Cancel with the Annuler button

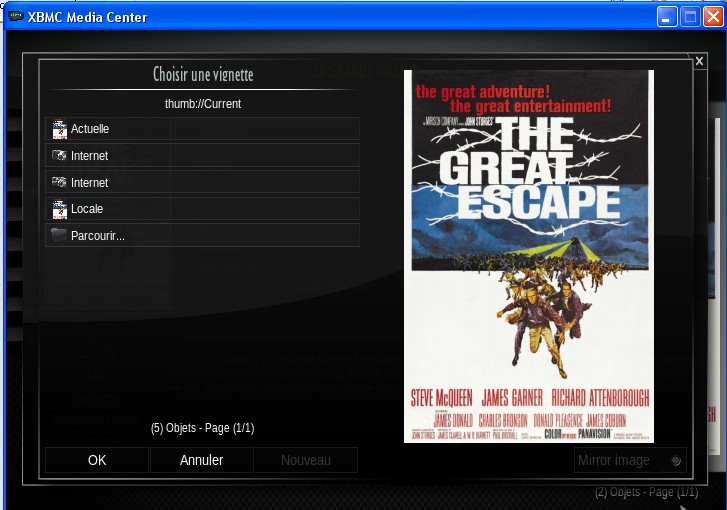(201, 460)
